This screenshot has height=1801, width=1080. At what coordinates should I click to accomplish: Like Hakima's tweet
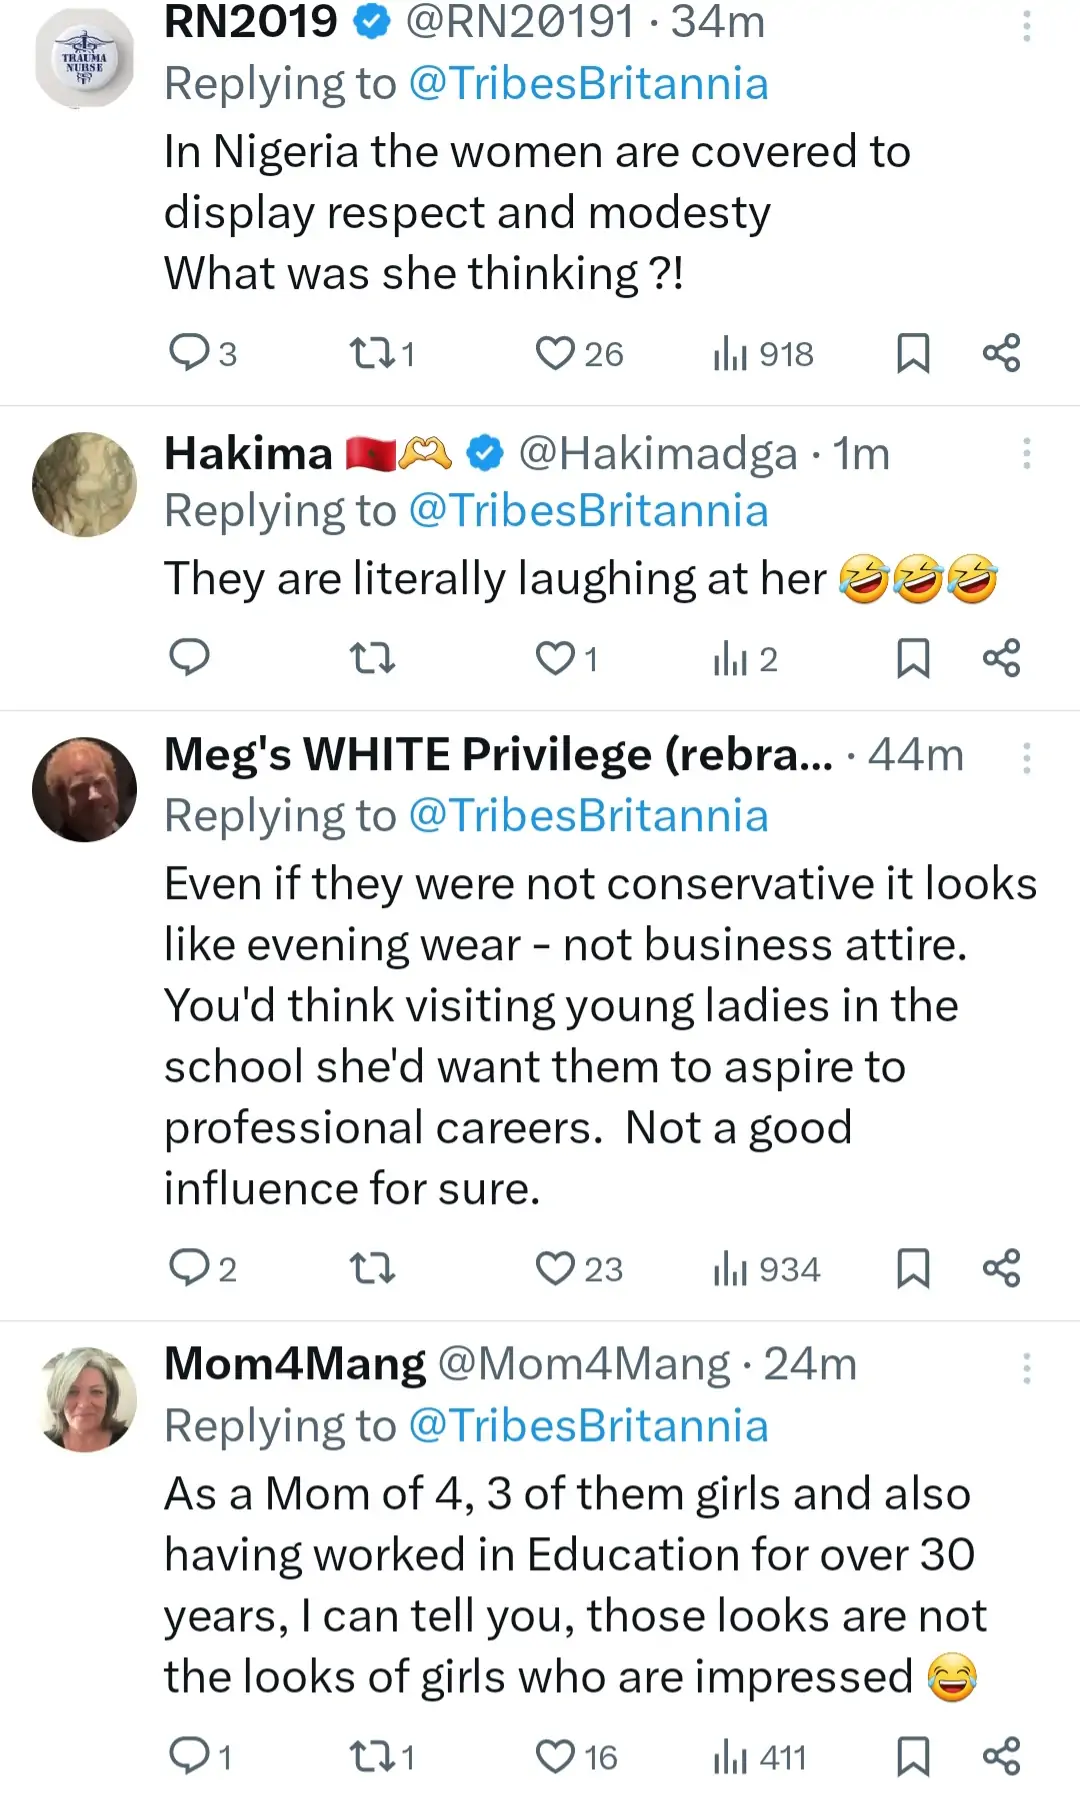[555, 658]
